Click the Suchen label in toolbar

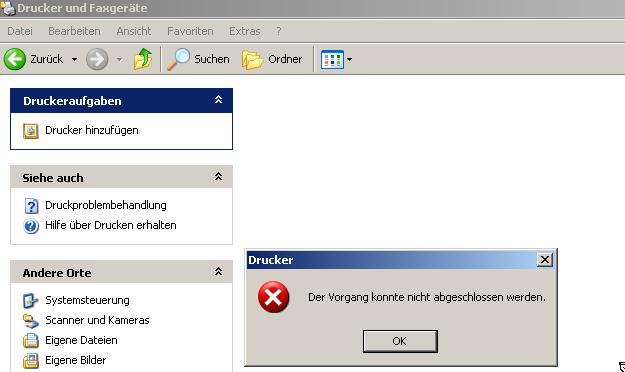[212, 59]
